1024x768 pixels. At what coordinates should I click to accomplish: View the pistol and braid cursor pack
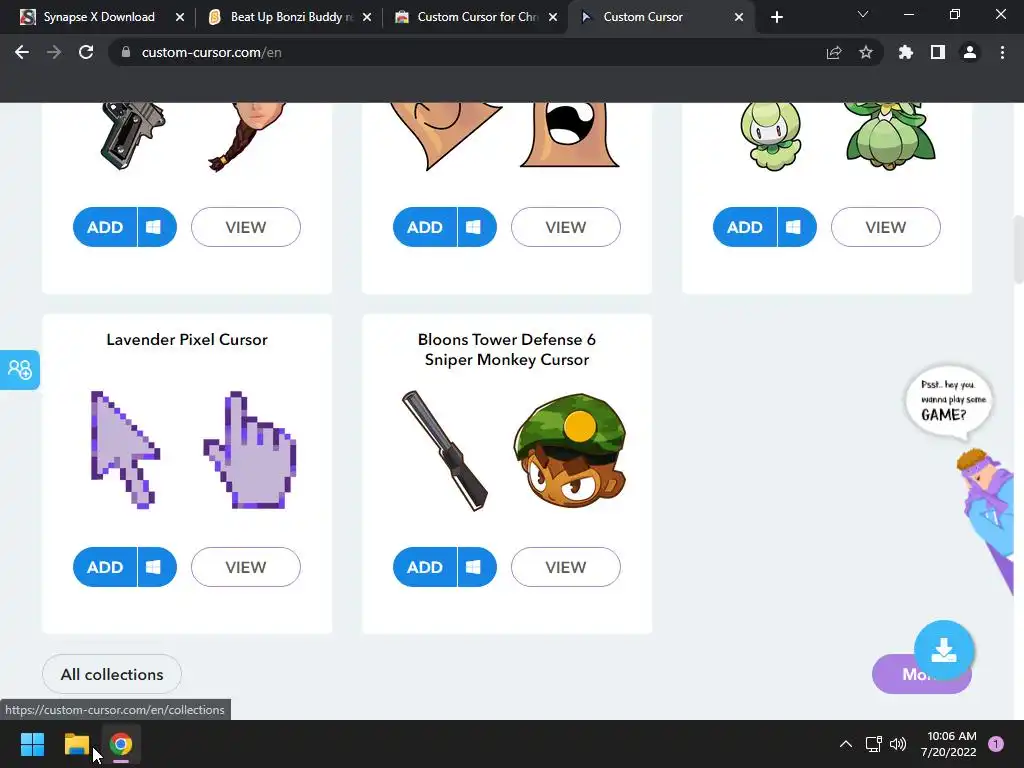pos(246,227)
